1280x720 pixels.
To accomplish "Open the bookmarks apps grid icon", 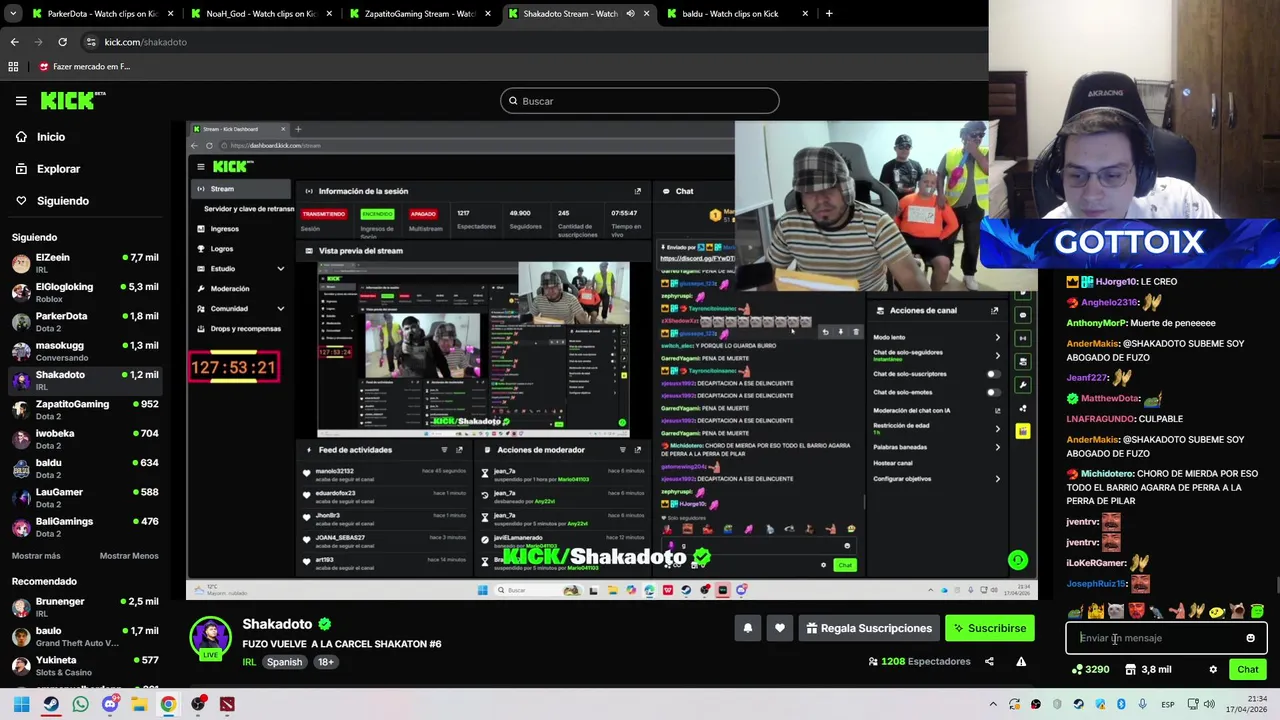I will point(13,67).
